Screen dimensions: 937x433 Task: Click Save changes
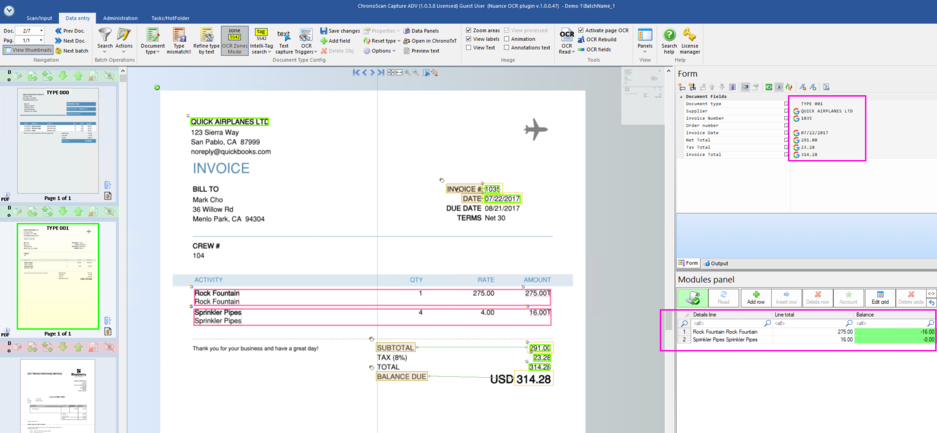pos(343,31)
